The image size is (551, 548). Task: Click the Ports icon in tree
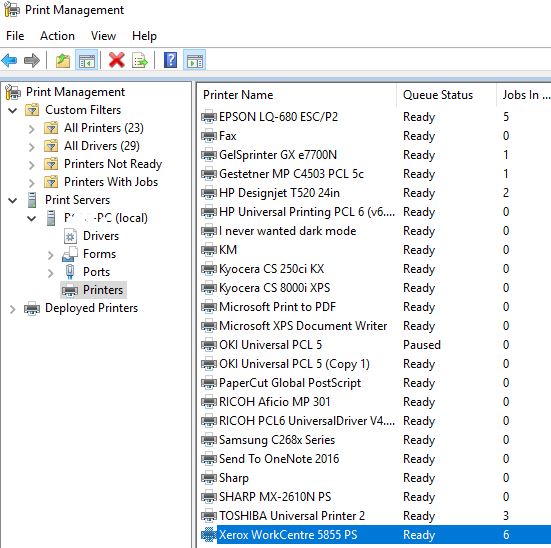tap(70, 272)
